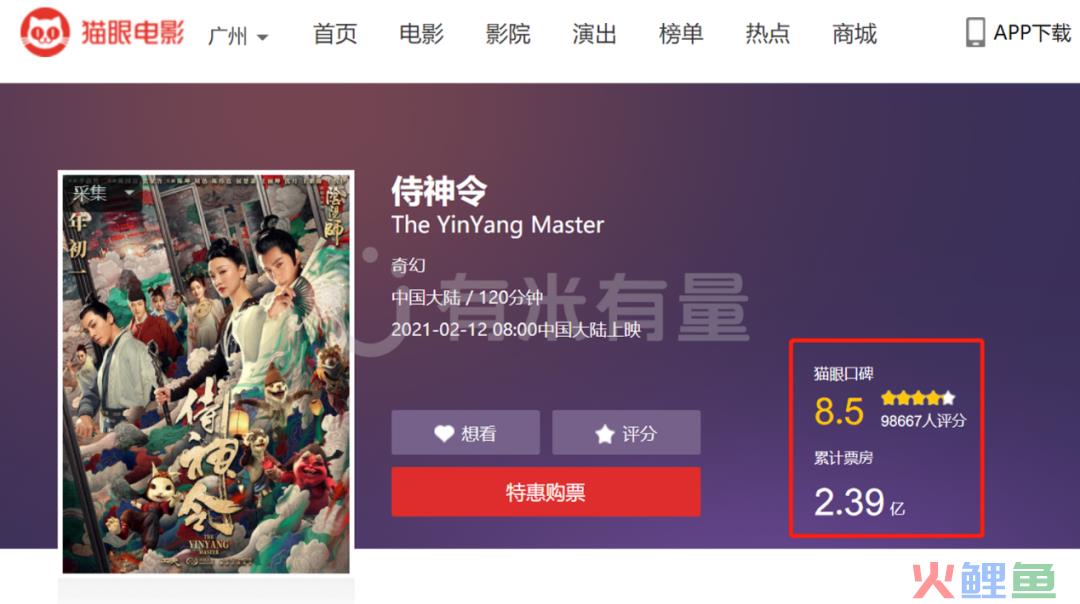Expand the 采集 dropdown on the poster
The height and width of the screenshot is (604, 1080).
[128, 193]
